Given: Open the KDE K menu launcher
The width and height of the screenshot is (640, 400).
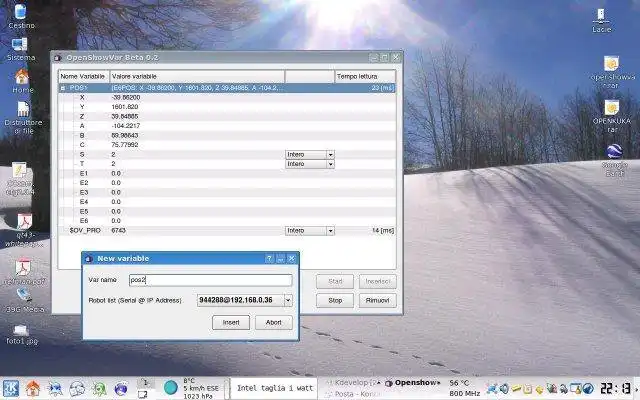Looking at the screenshot, I should click(x=11, y=389).
